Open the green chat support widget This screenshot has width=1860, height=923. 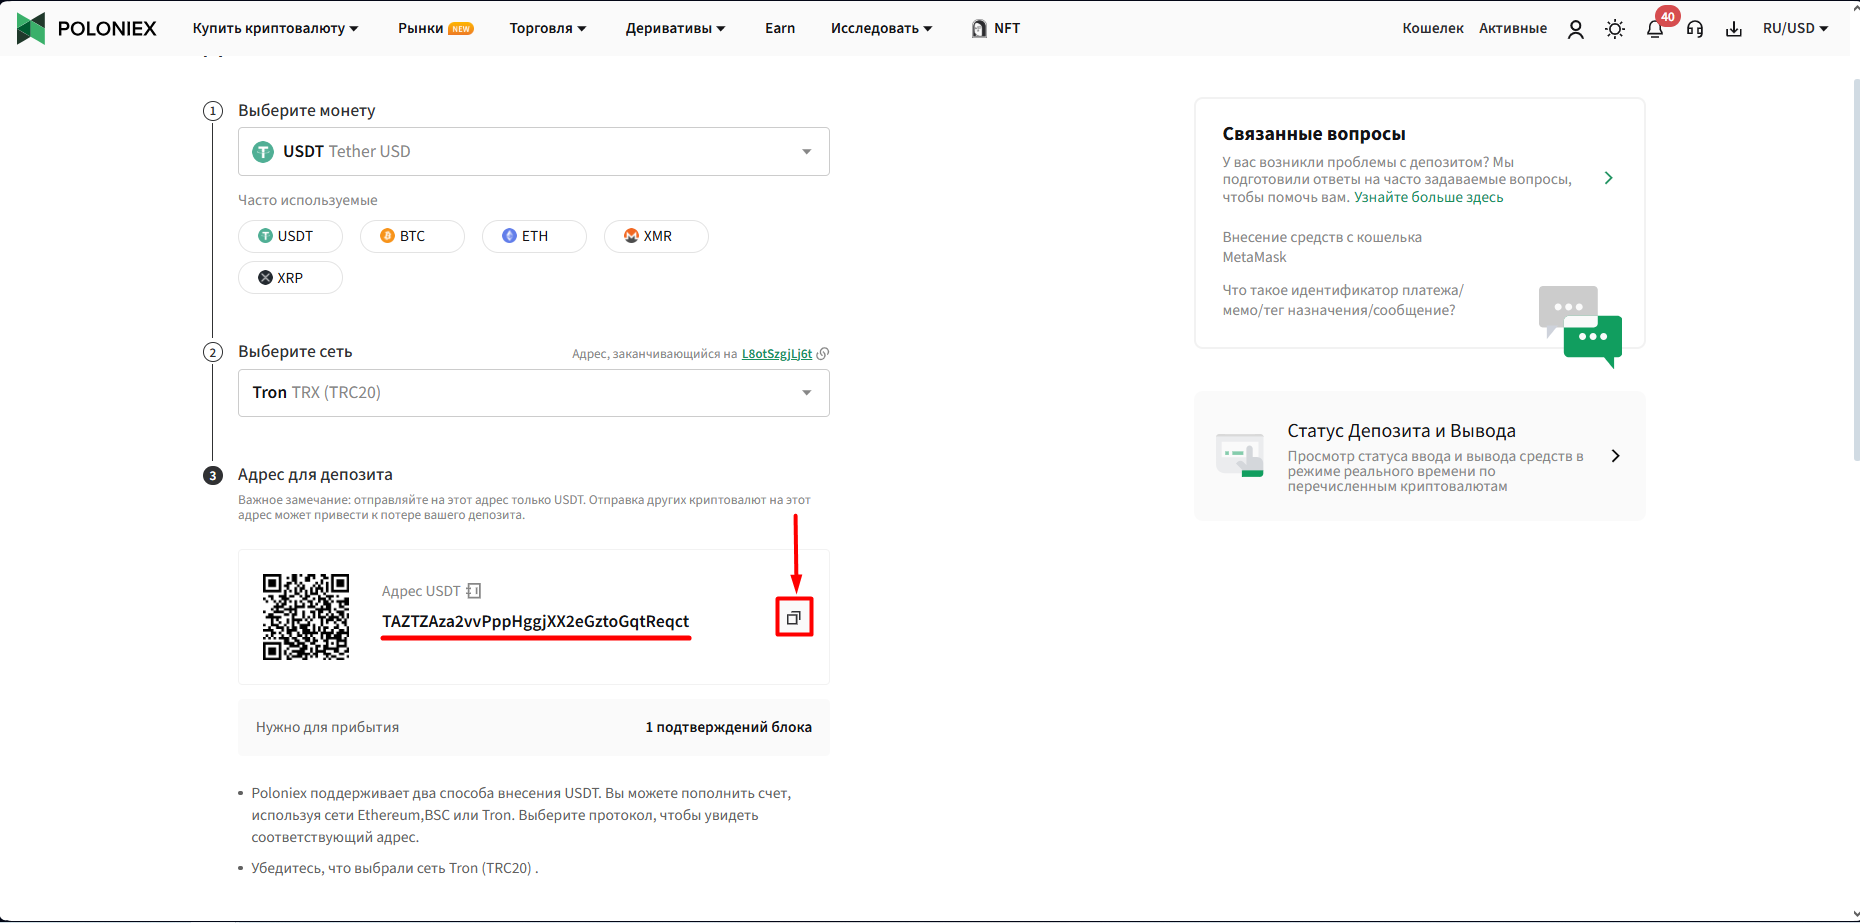coord(1580,326)
